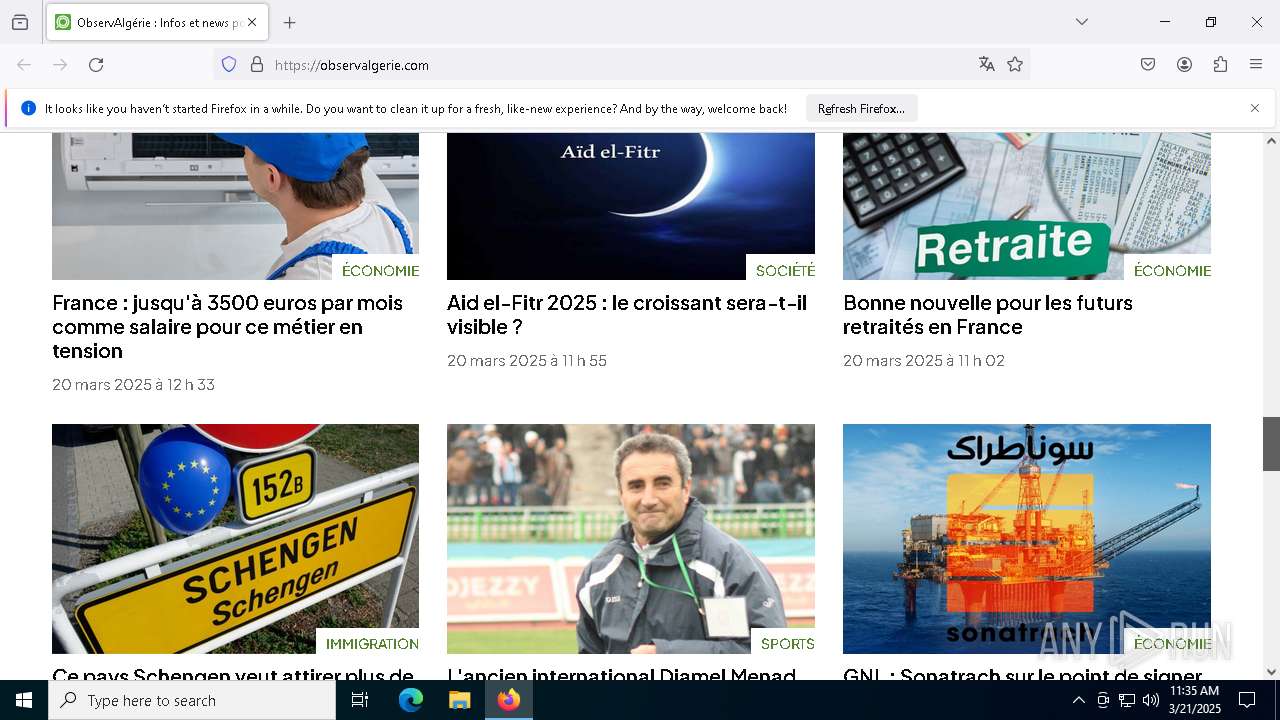Open the Djamel Menad photo
1280x720 pixels.
631,539
